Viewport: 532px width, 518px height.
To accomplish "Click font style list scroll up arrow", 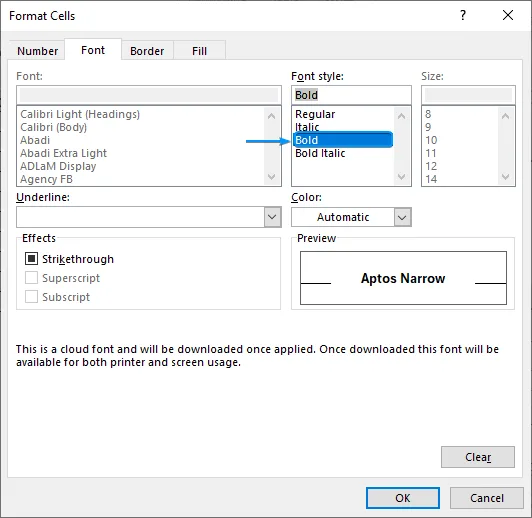I will (401, 116).
